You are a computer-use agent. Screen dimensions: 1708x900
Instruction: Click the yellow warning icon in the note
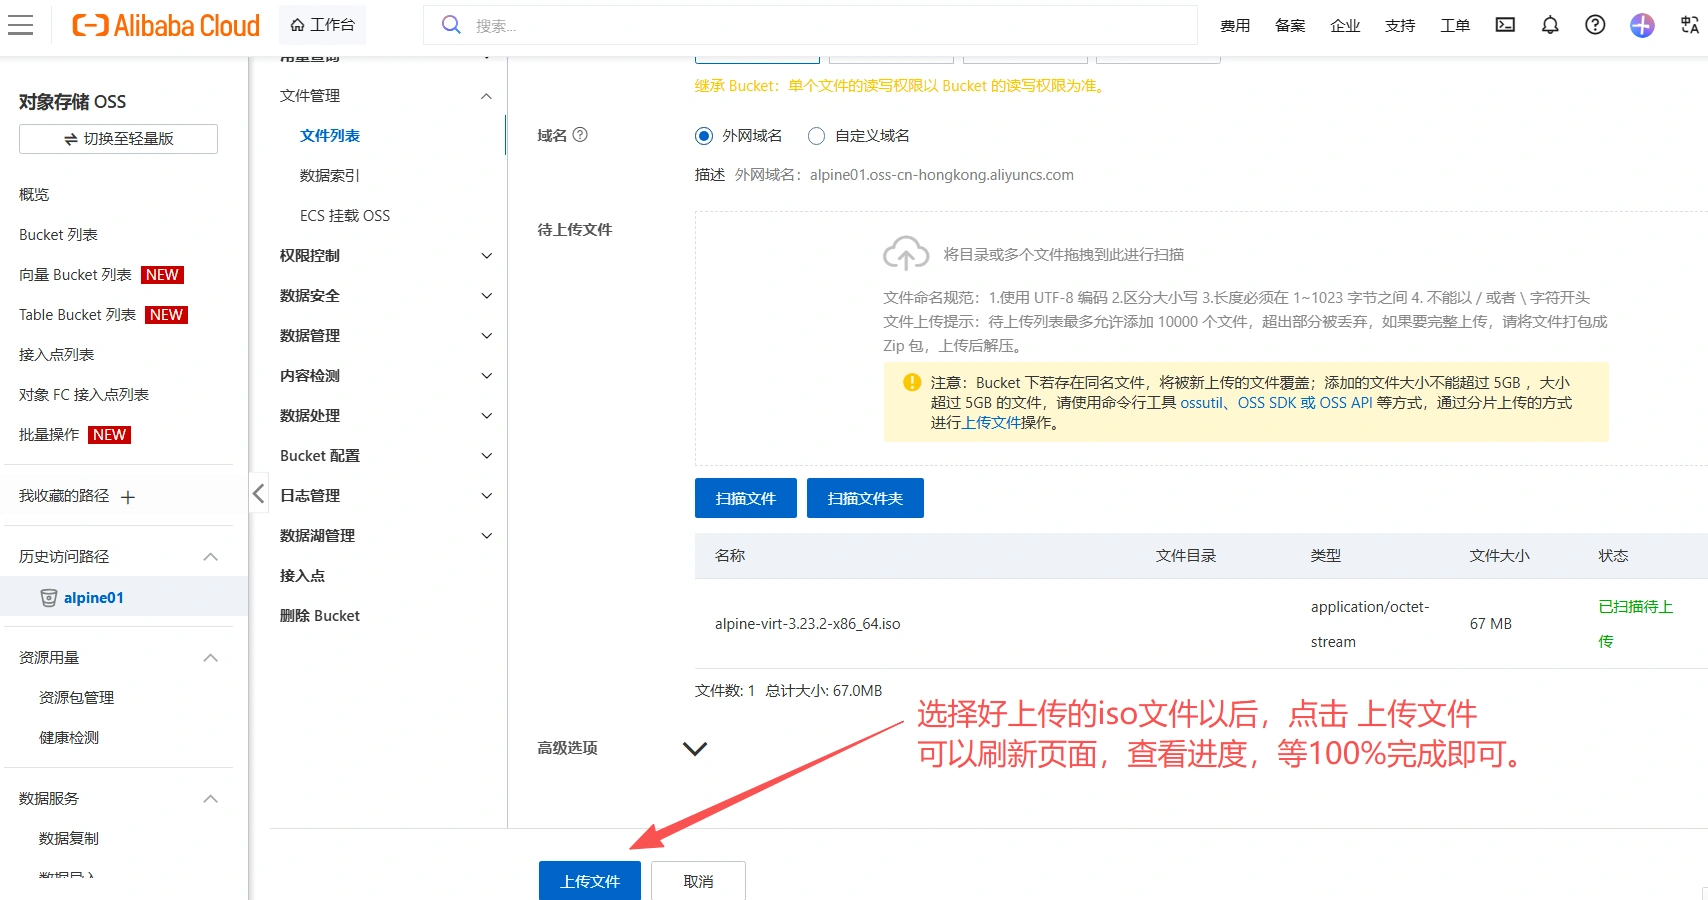point(912,382)
